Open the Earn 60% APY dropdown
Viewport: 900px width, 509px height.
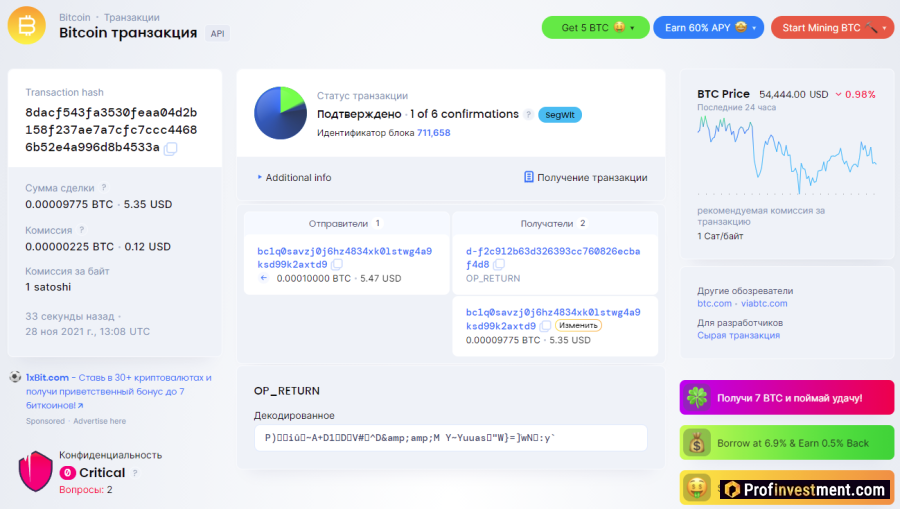pos(708,28)
